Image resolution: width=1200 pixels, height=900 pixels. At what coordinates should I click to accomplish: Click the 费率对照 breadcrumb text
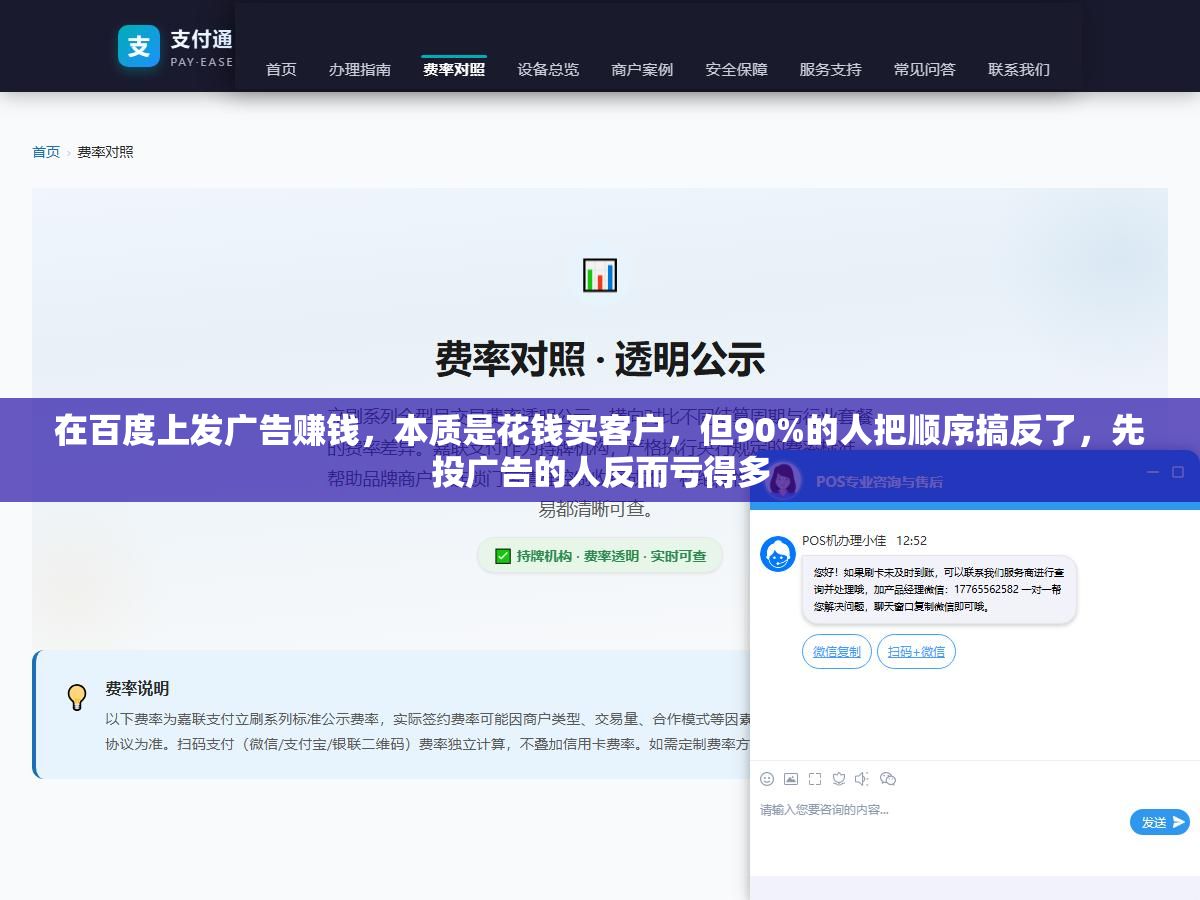click(x=105, y=152)
